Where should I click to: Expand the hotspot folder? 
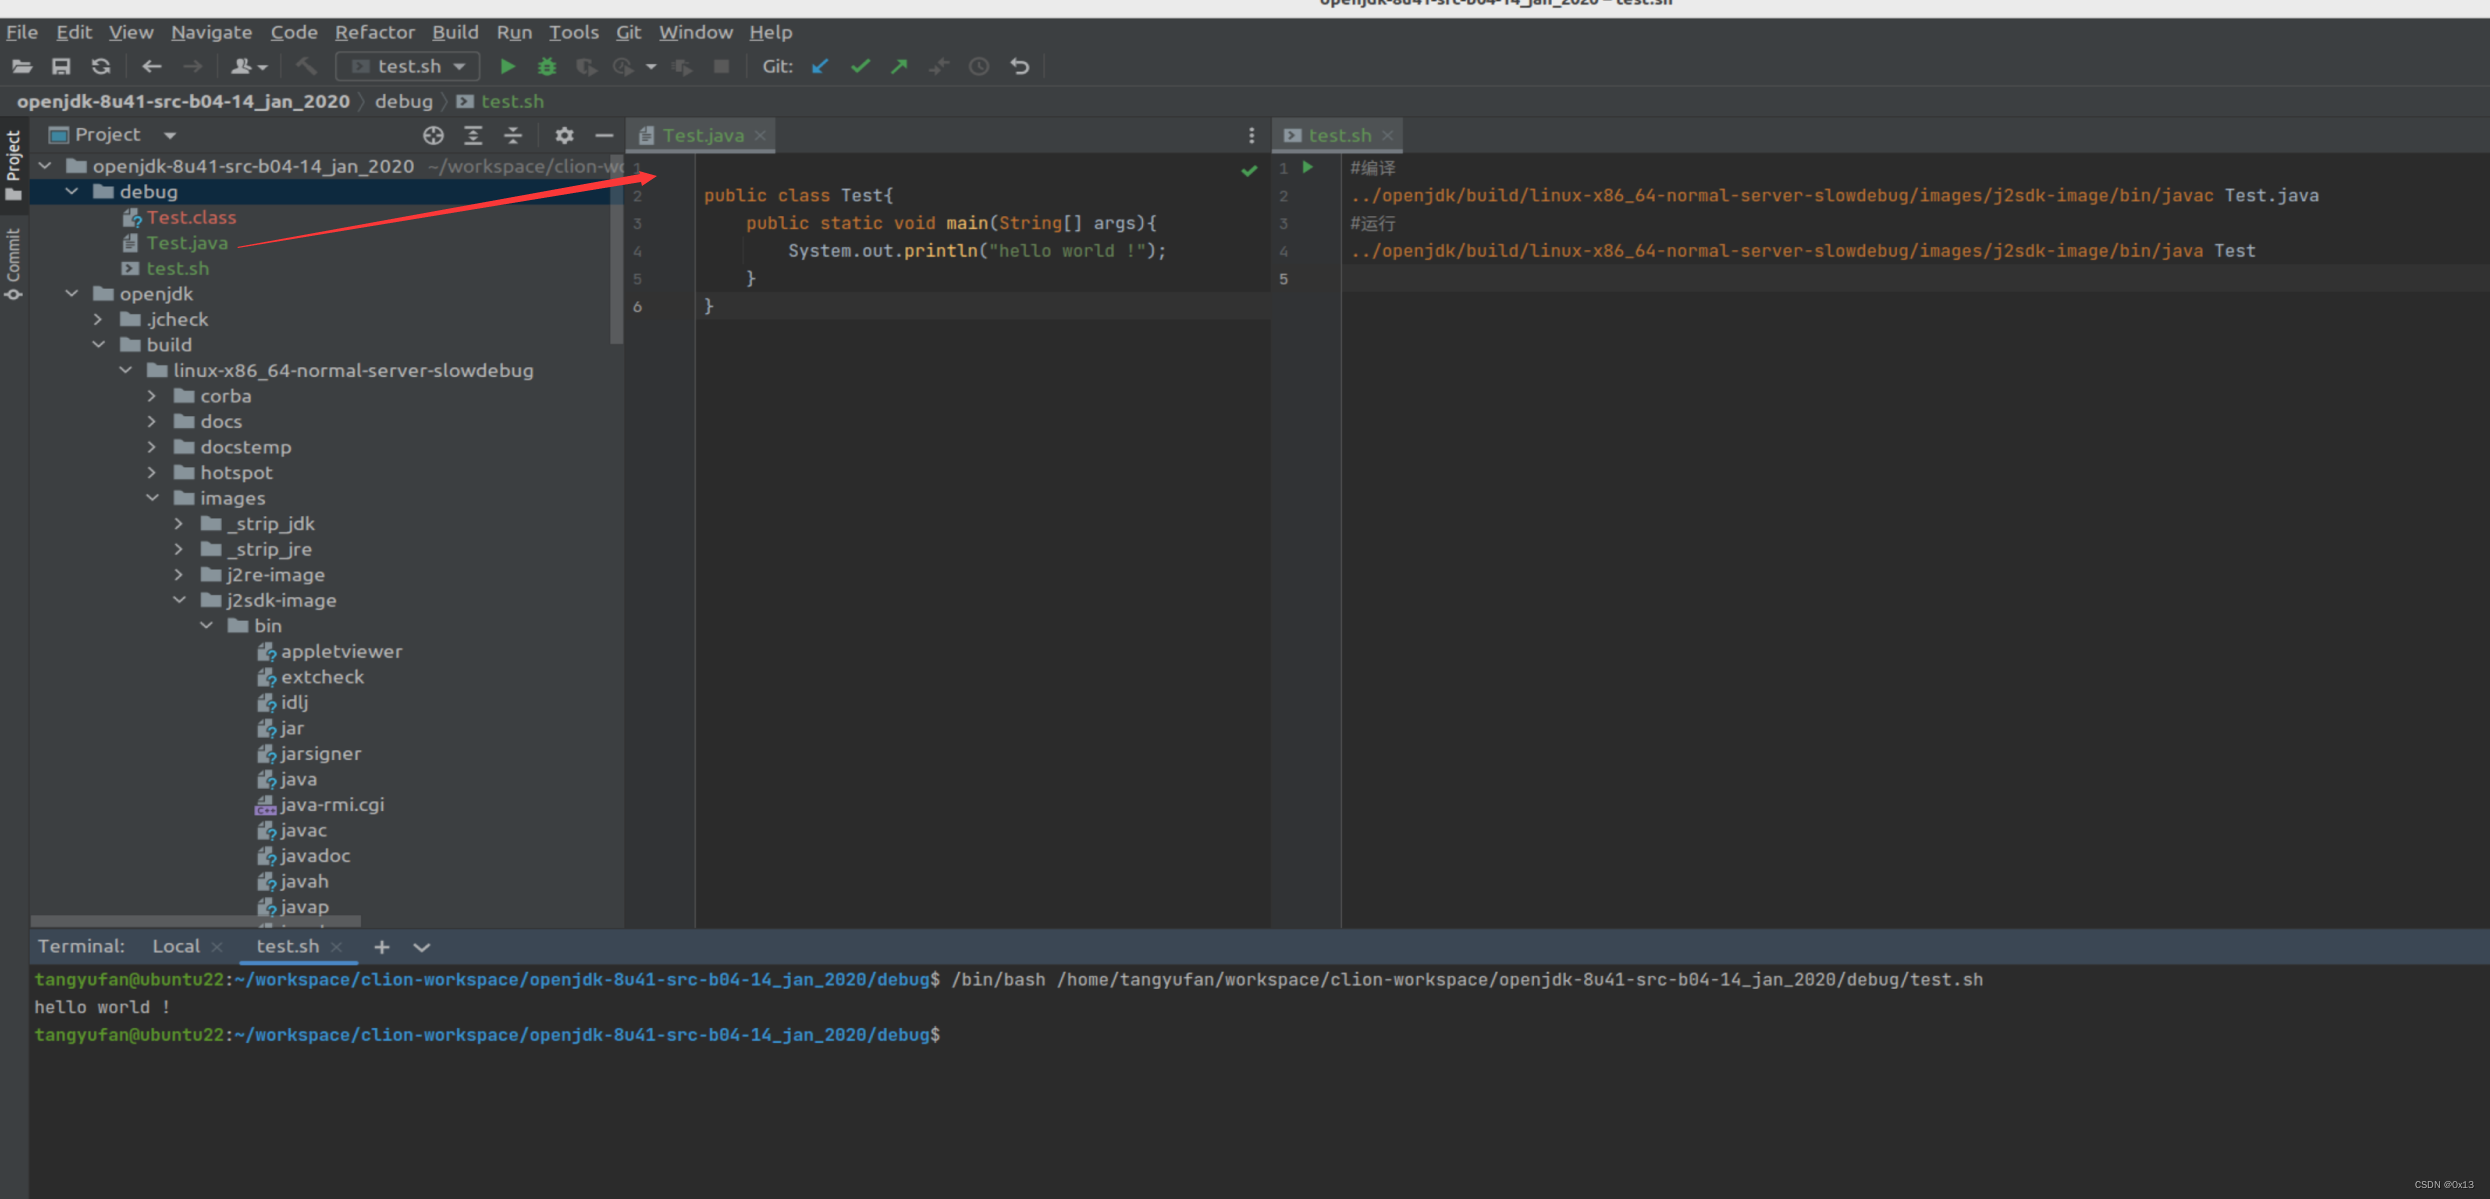coord(152,473)
